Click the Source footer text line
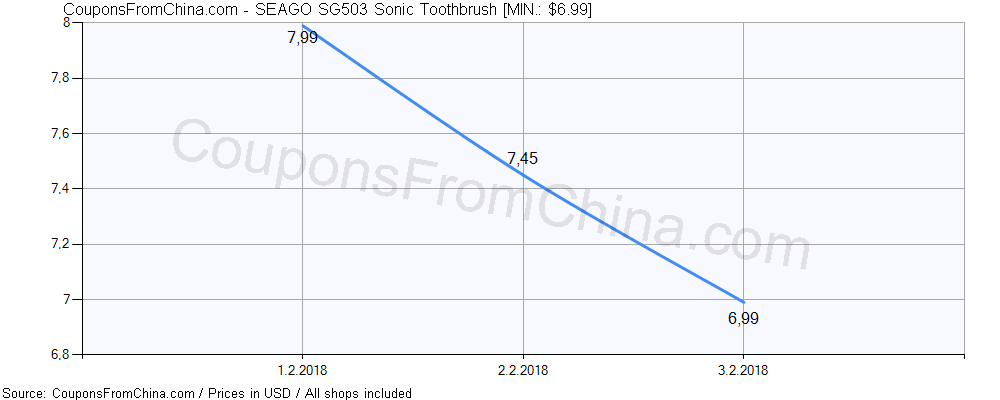This screenshot has width=1000, height=400. [x=206, y=393]
